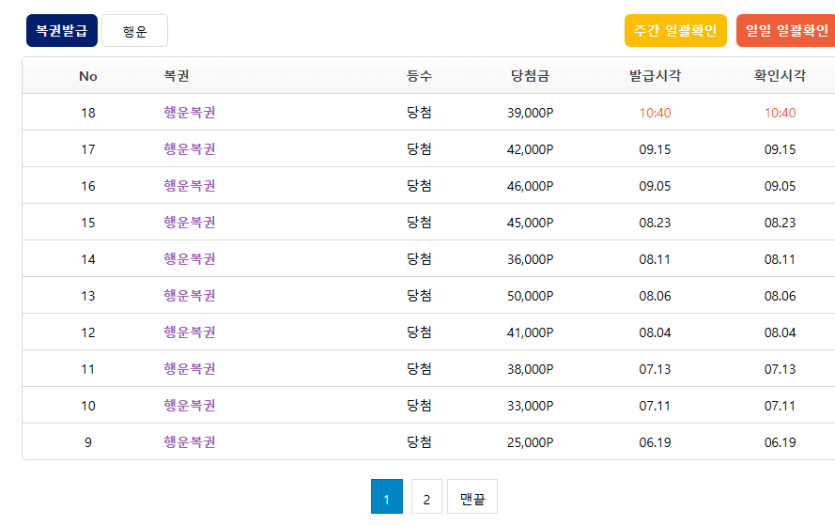Click 발급시각 10:40 in row 18
Viewport: 835px width, 525px height.
click(x=655, y=113)
